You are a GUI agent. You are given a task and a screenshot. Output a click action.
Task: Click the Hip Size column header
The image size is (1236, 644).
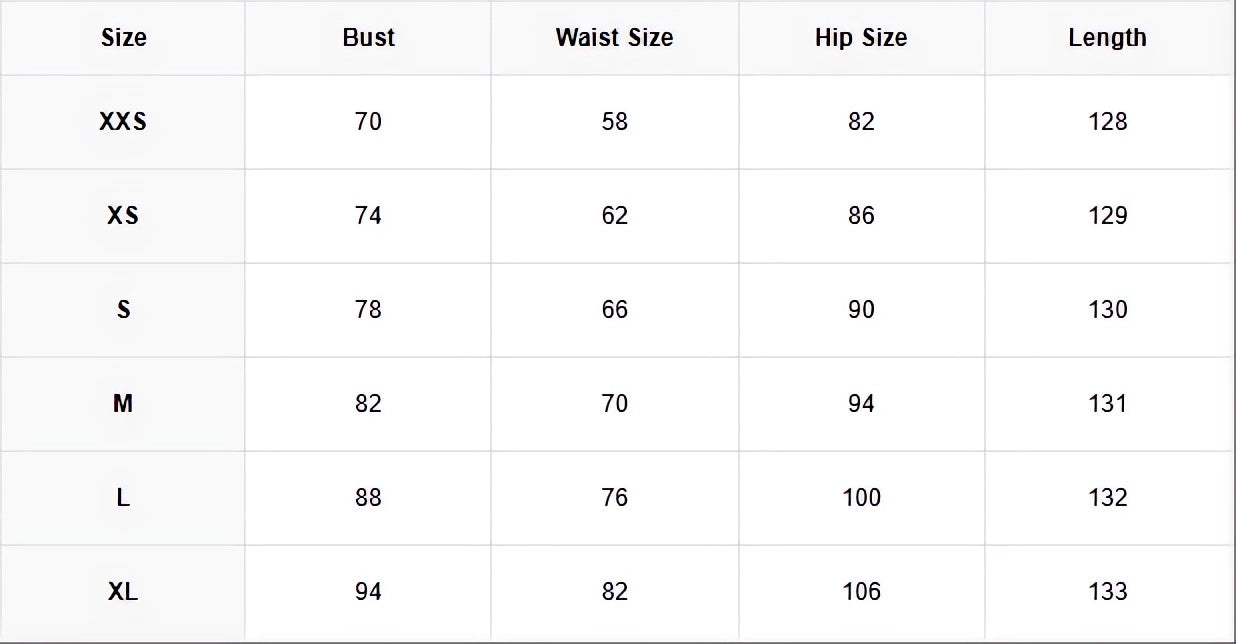click(861, 38)
